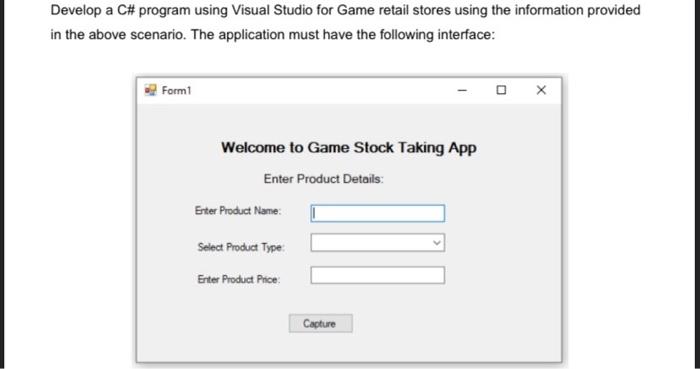Click the 'Enter Product Name:' label
Viewport: 700px width, 369px height.
(238, 211)
